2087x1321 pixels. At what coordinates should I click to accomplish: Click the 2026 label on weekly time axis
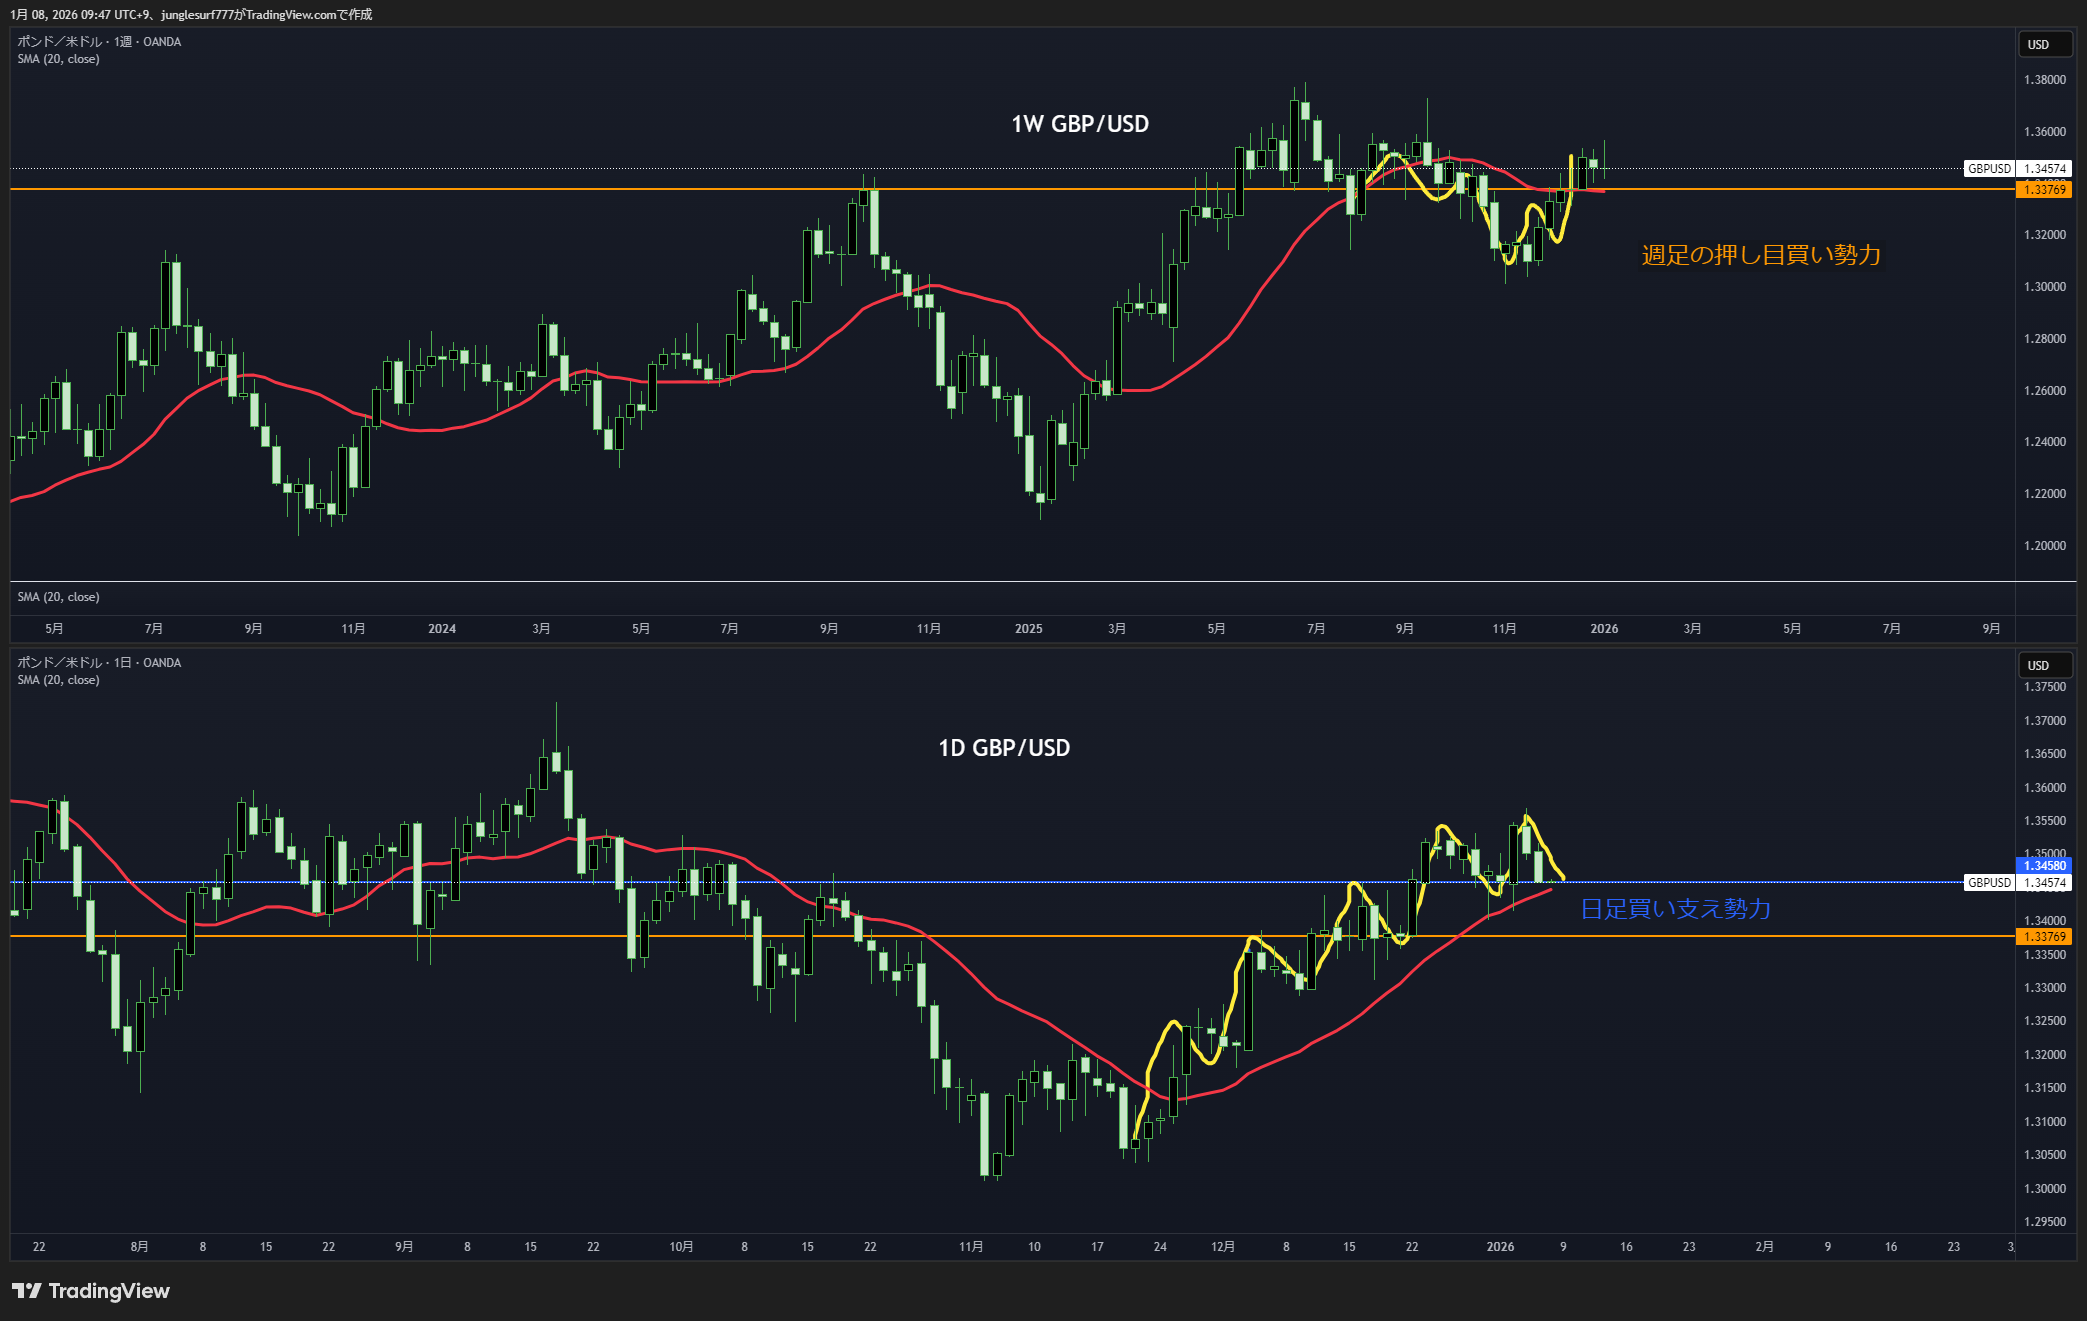click(x=1603, y=629)
